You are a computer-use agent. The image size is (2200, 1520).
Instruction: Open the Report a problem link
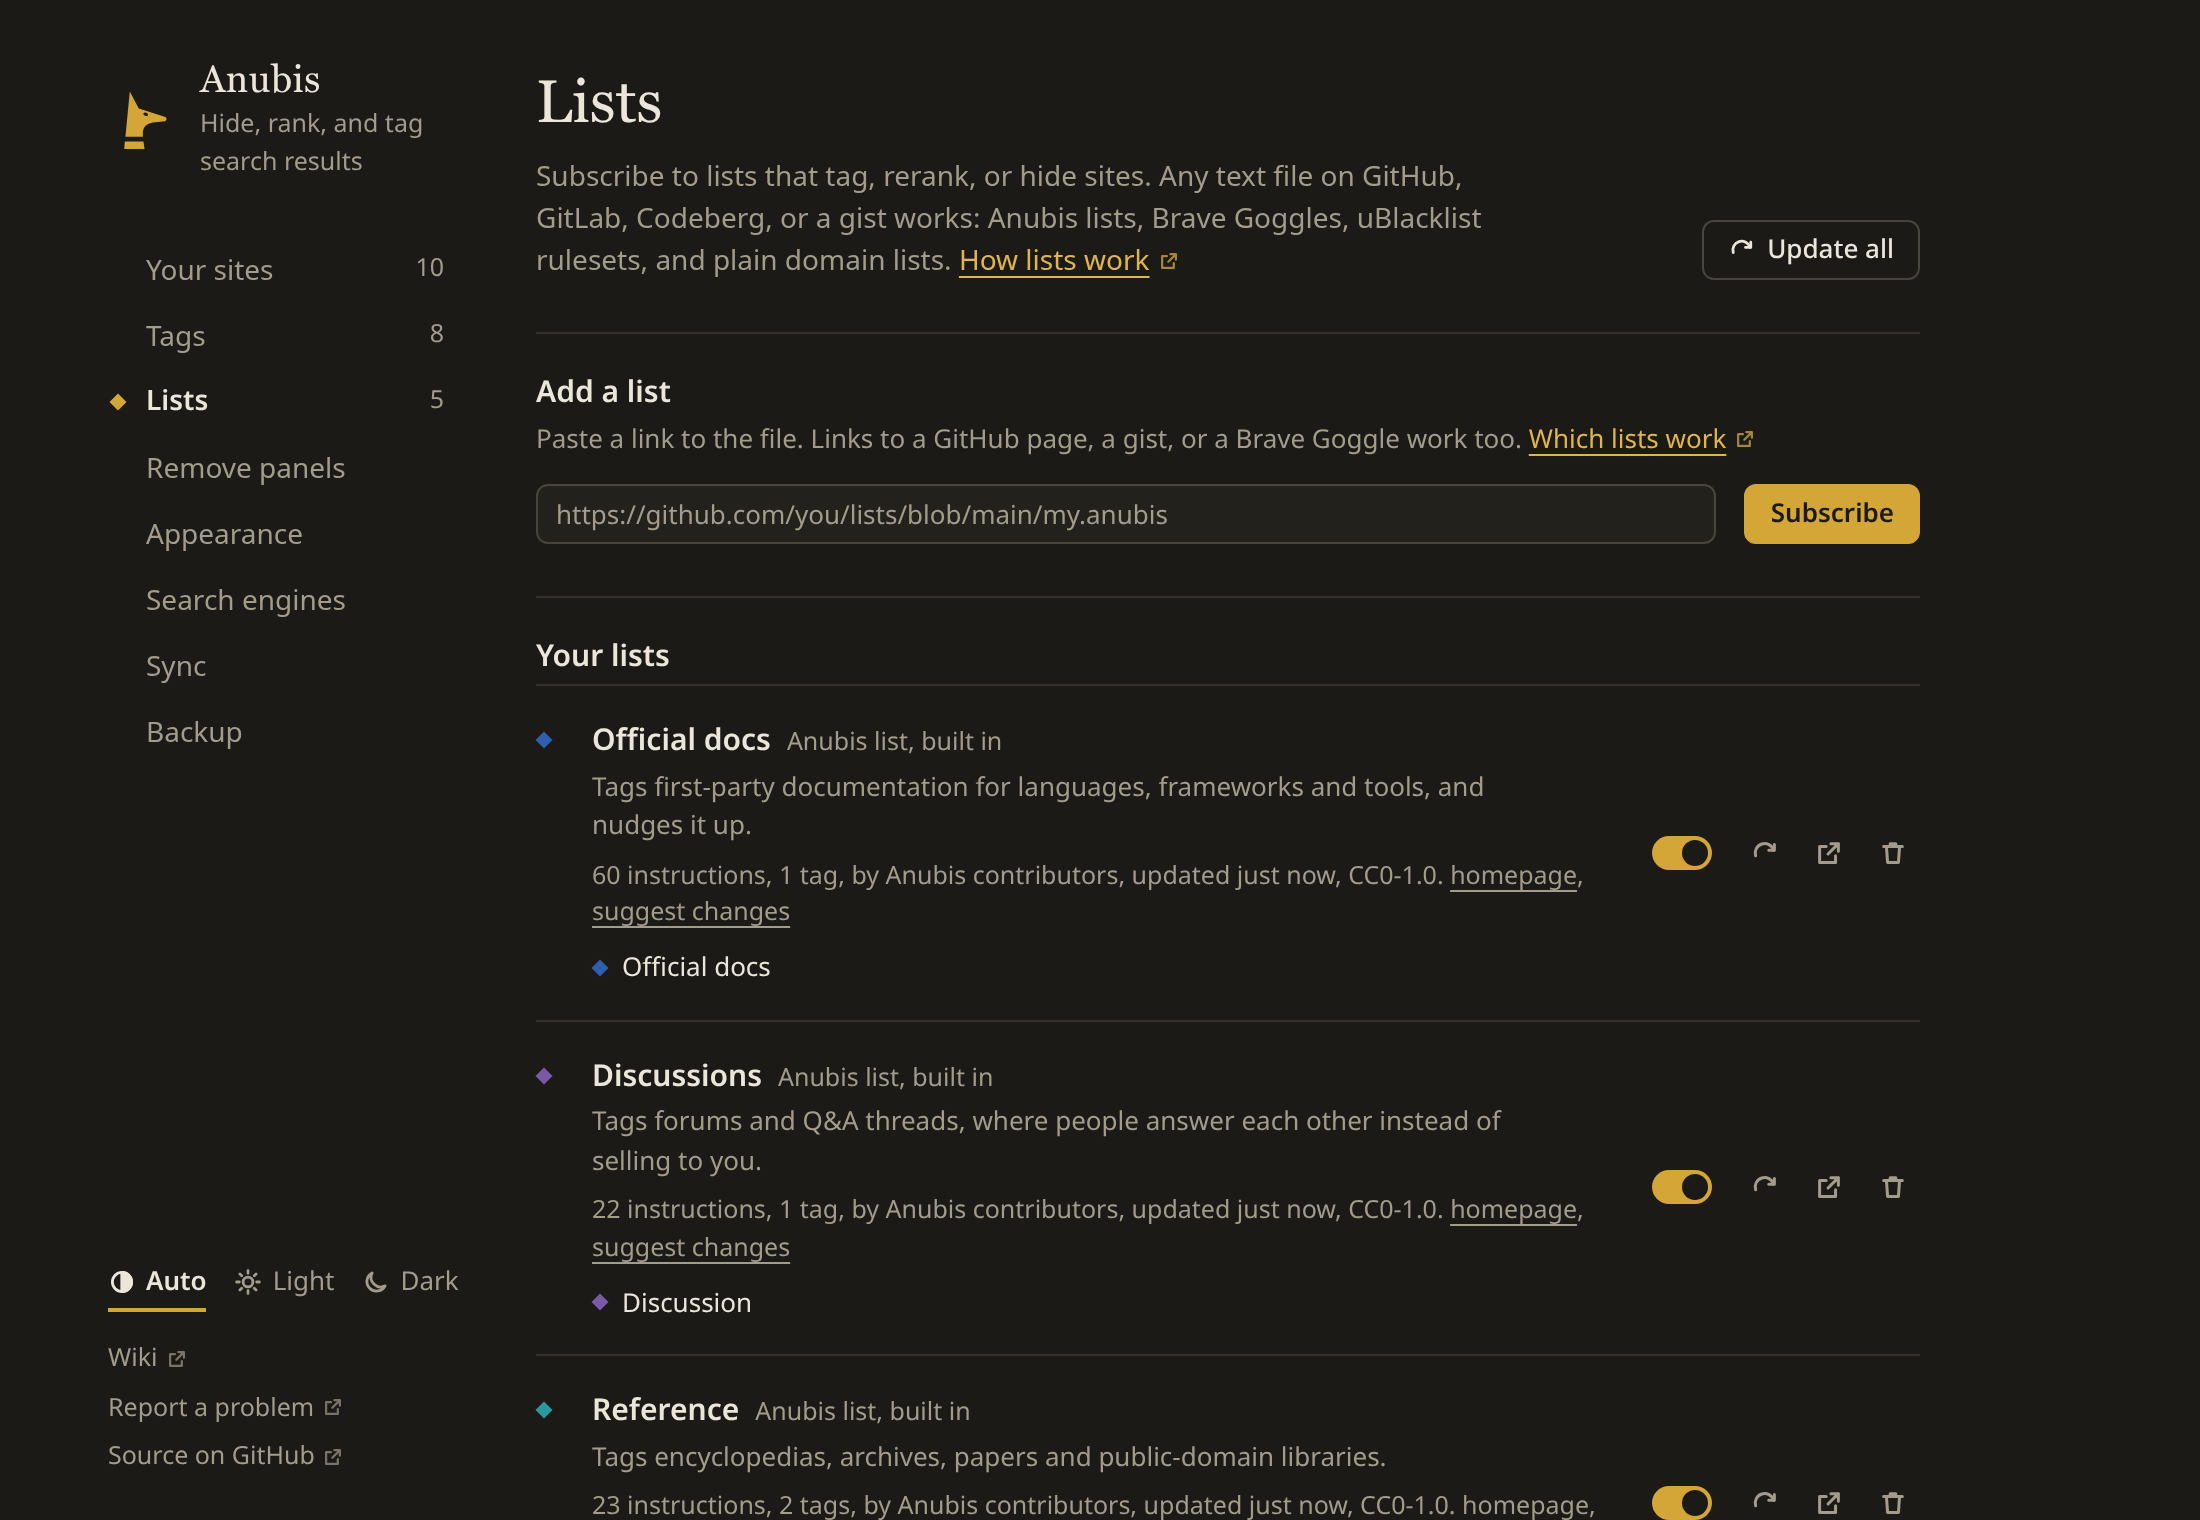click(224, 1407)
